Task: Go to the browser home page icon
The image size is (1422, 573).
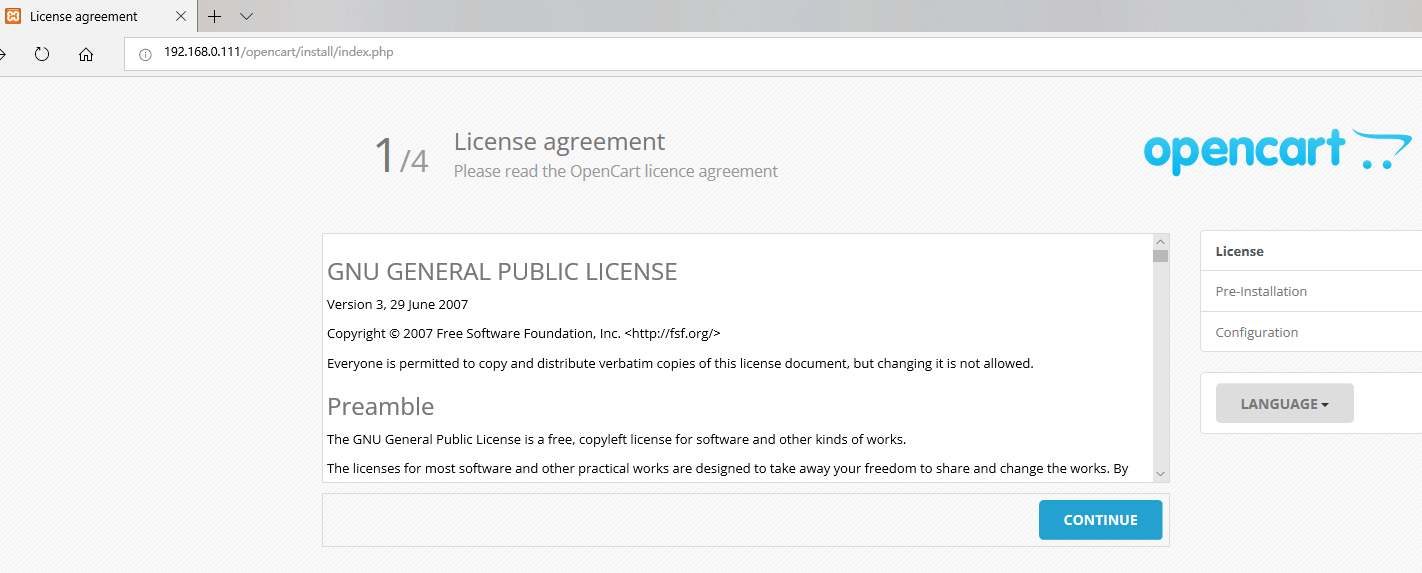Action: click(86, 54)
